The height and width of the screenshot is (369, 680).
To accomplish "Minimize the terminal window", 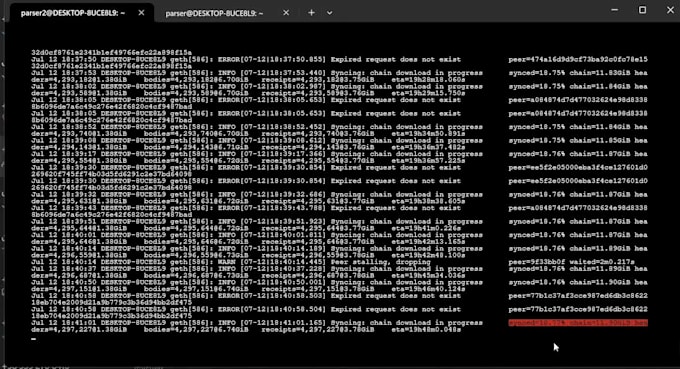I will pyautogui.click(x=615, y=10).
